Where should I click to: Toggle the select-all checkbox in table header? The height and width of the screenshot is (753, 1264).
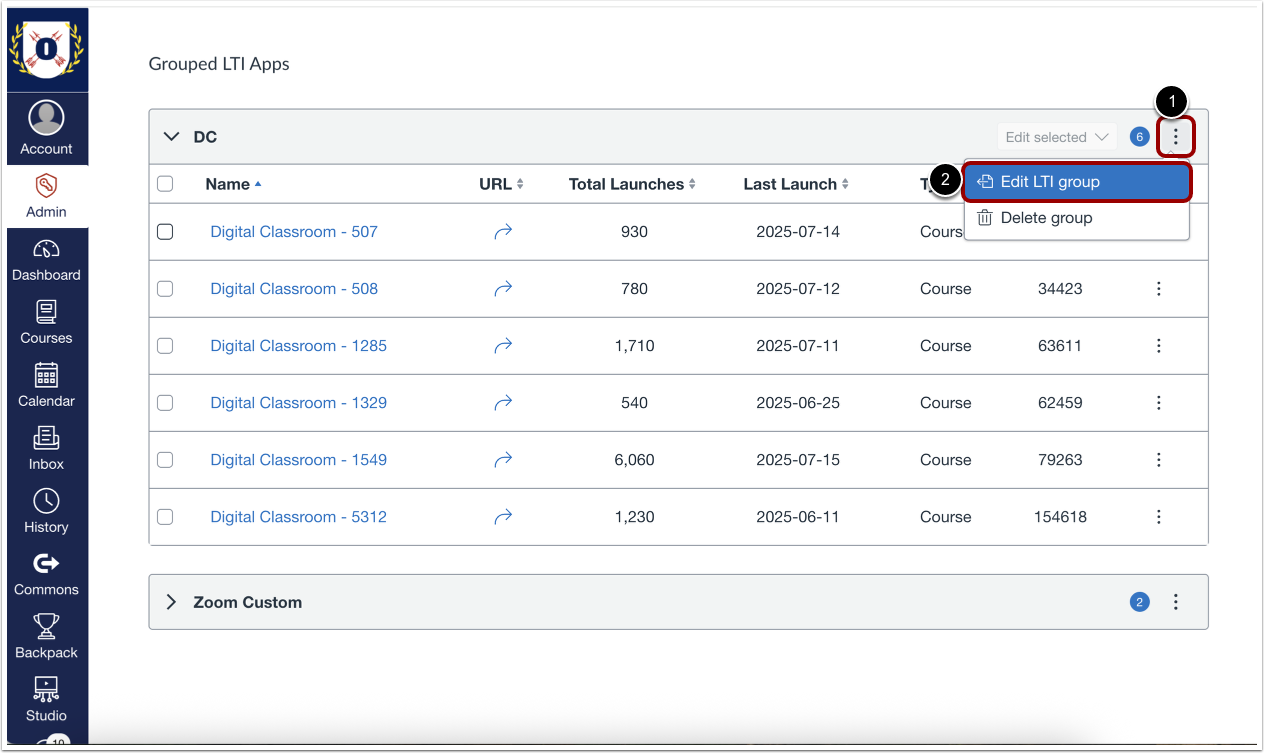165,184
